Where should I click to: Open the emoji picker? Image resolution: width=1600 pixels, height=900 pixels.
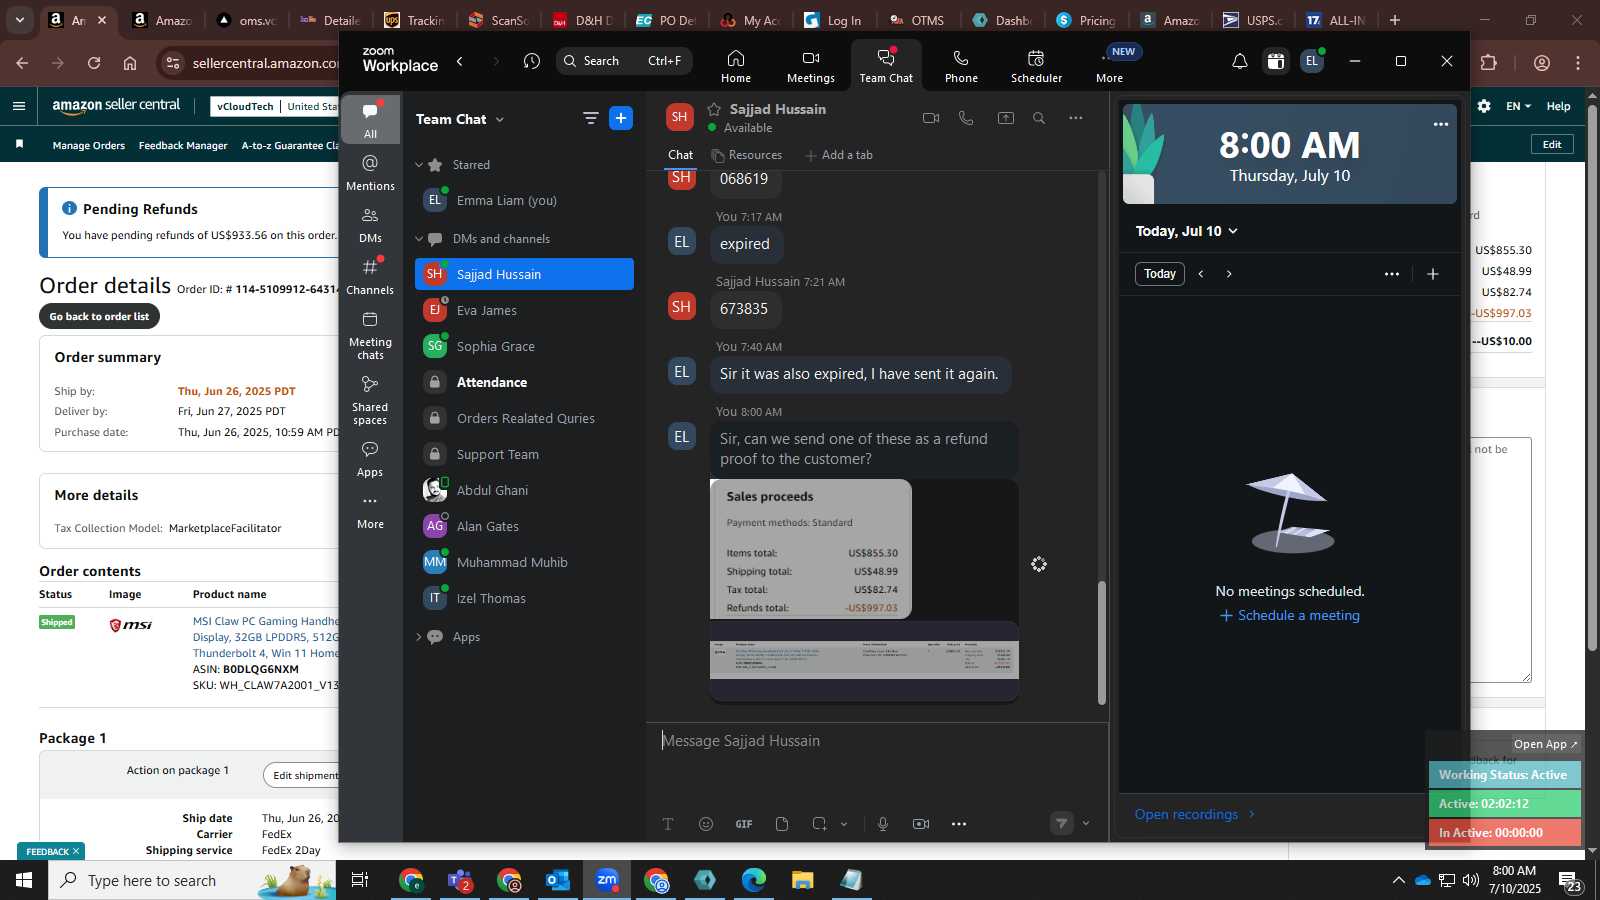click(x=706, y=824)
